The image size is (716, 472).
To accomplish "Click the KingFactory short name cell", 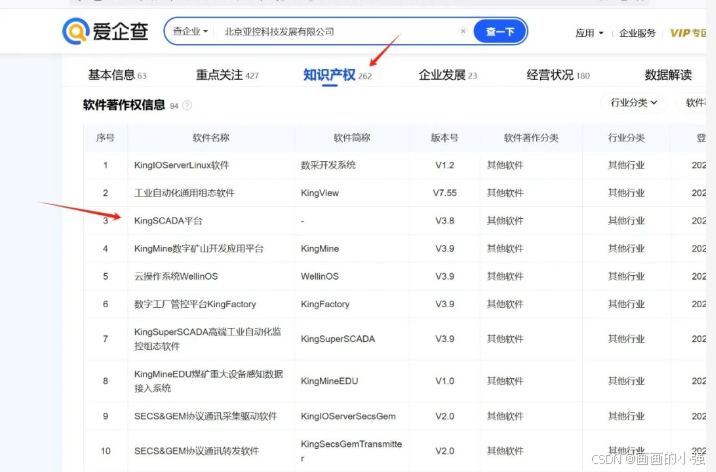I will tap(325, 304).
